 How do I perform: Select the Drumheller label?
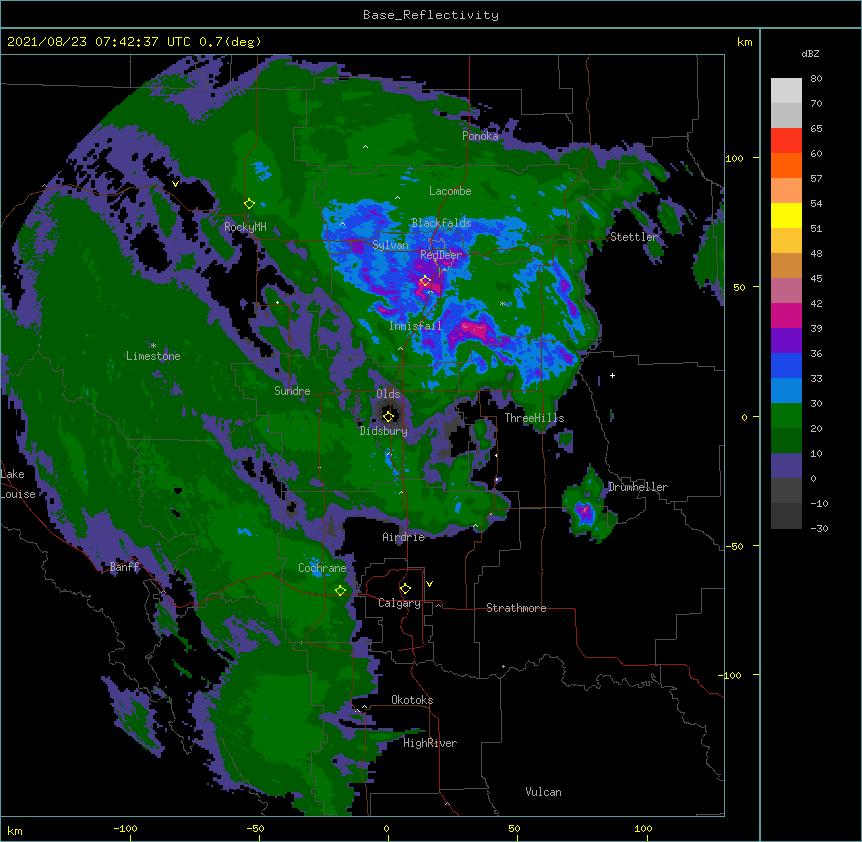(x=638, y=487)
